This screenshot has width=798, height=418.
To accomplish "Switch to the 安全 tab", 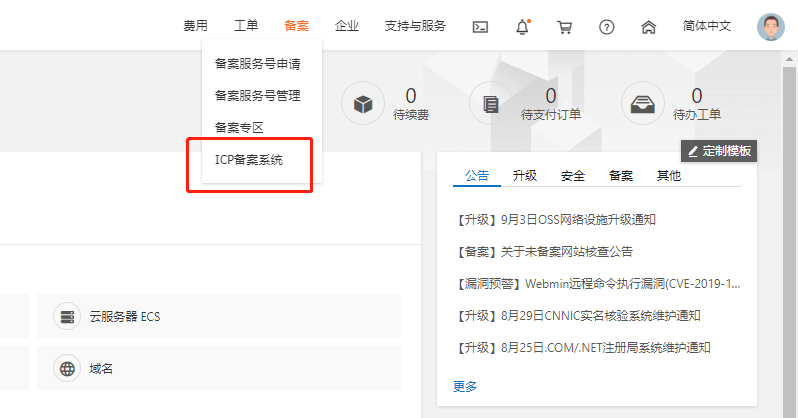I will coord(573,176).
